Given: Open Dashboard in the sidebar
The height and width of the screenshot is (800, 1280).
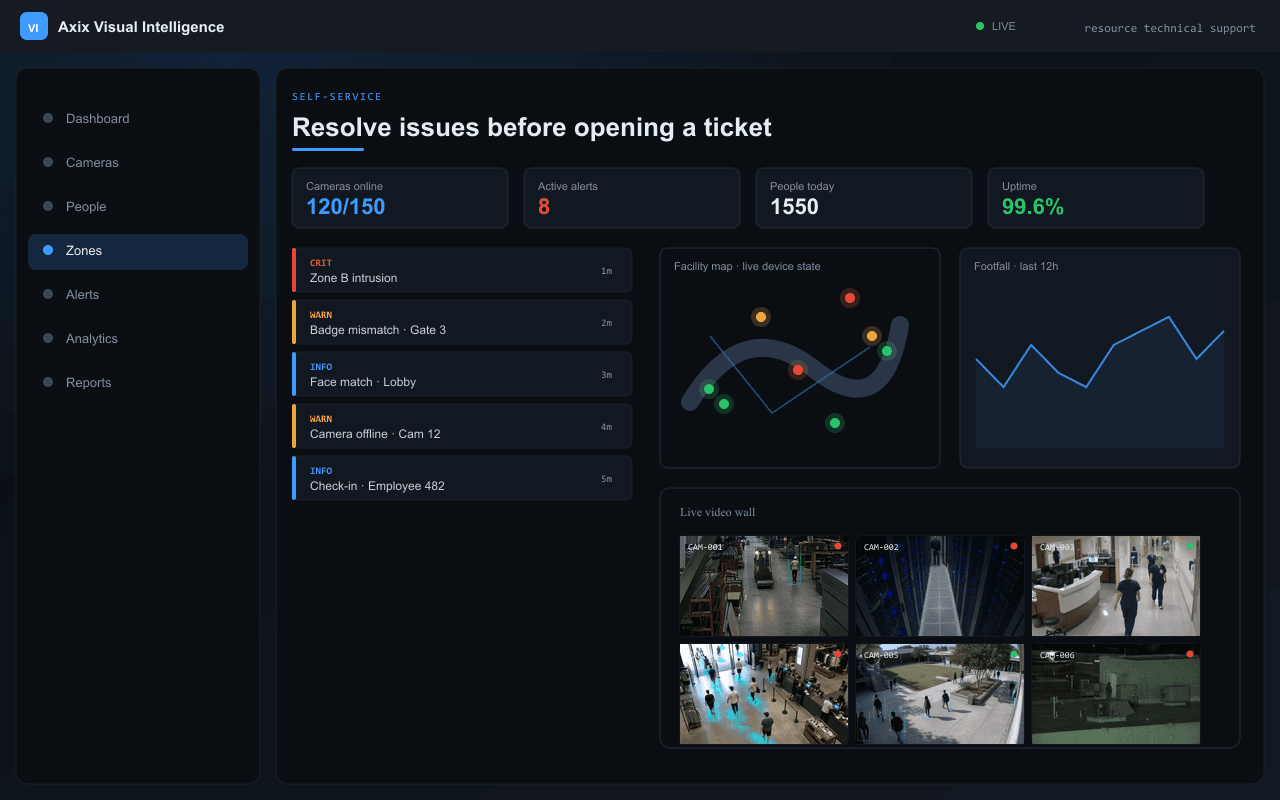Looking at the screenshot, I should pyautogui.click(x=138, y=118).
